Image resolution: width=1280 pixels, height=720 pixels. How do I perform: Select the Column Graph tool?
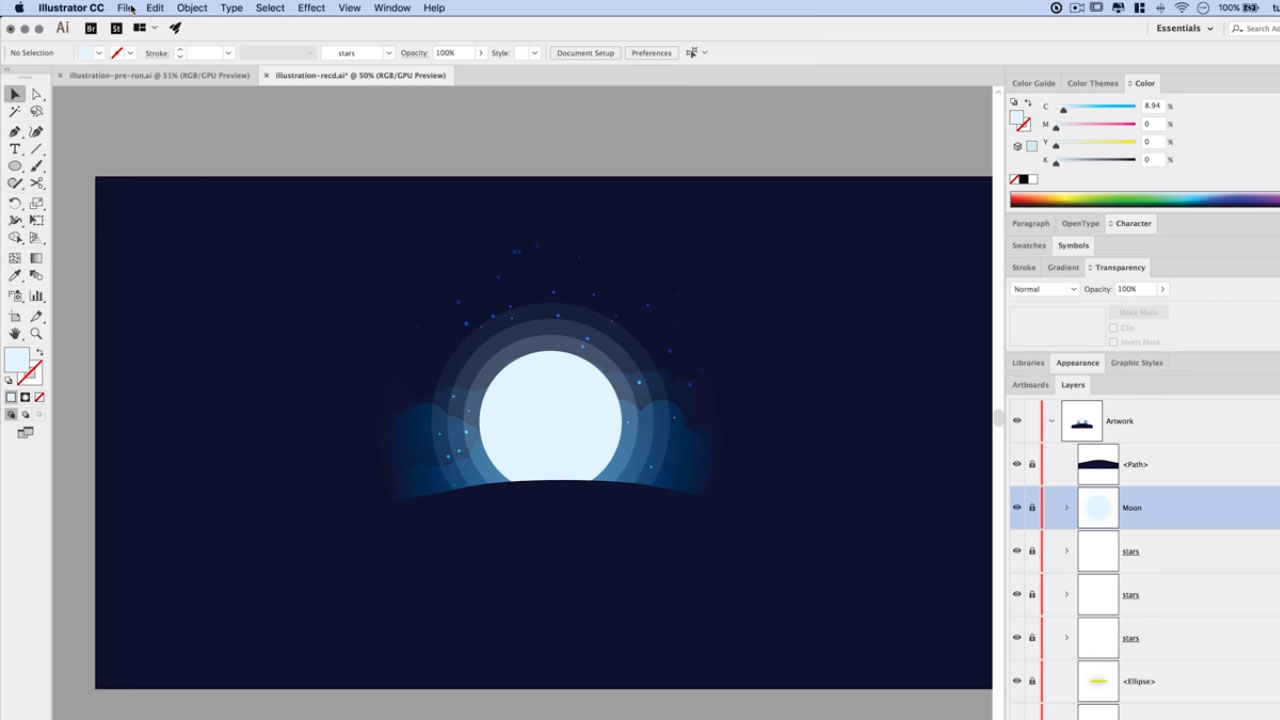coord(37,296)
